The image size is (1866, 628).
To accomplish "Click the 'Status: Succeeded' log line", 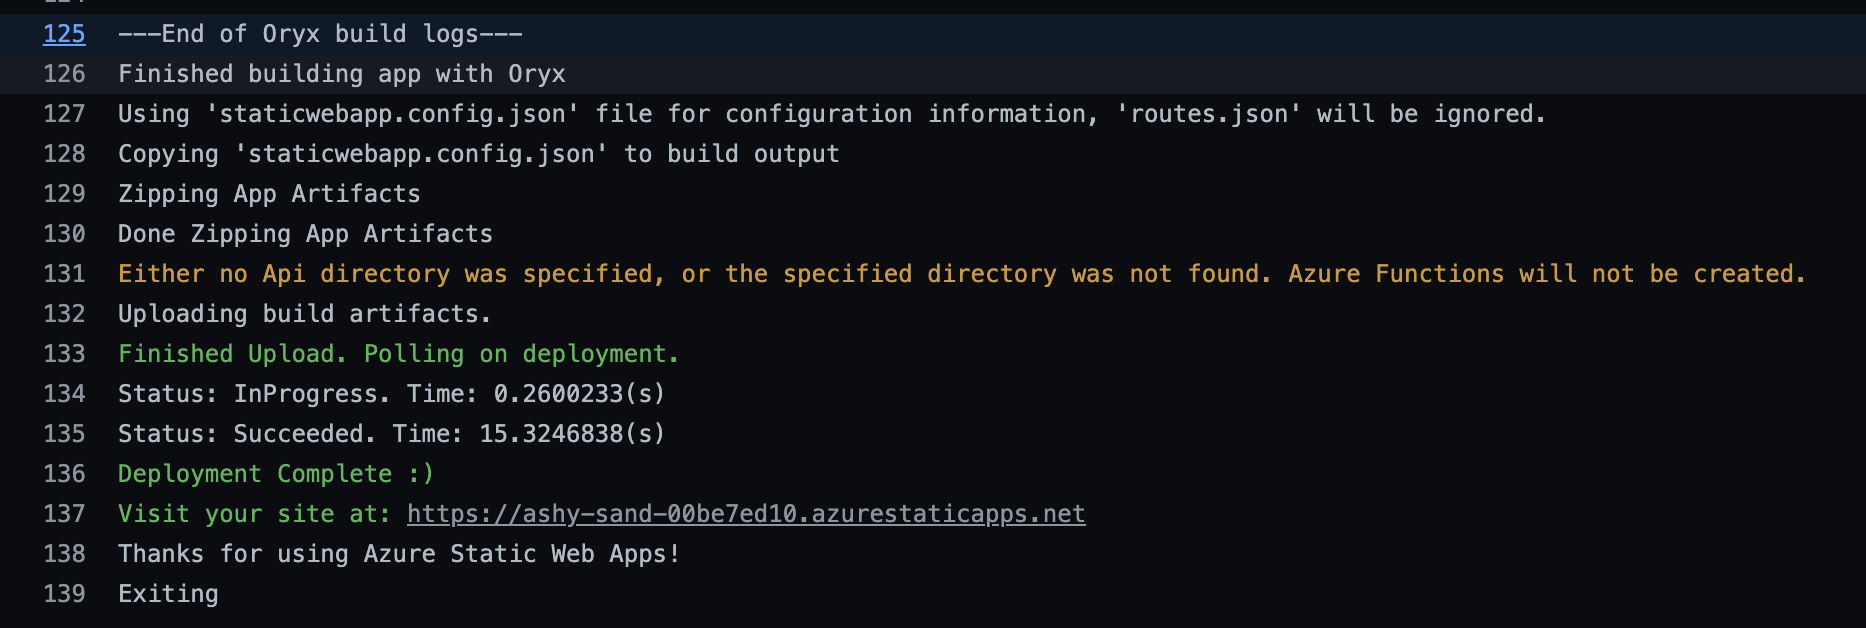I will pyautogui.click(x=392, y=434).
